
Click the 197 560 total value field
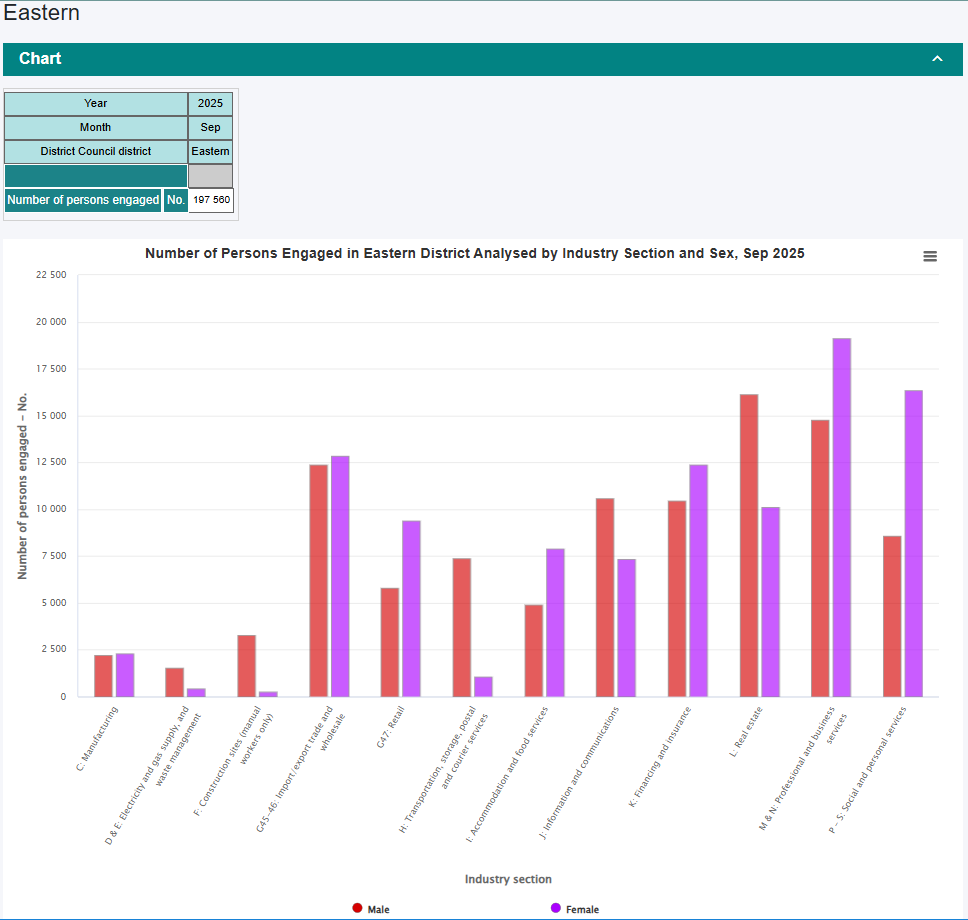210,200
